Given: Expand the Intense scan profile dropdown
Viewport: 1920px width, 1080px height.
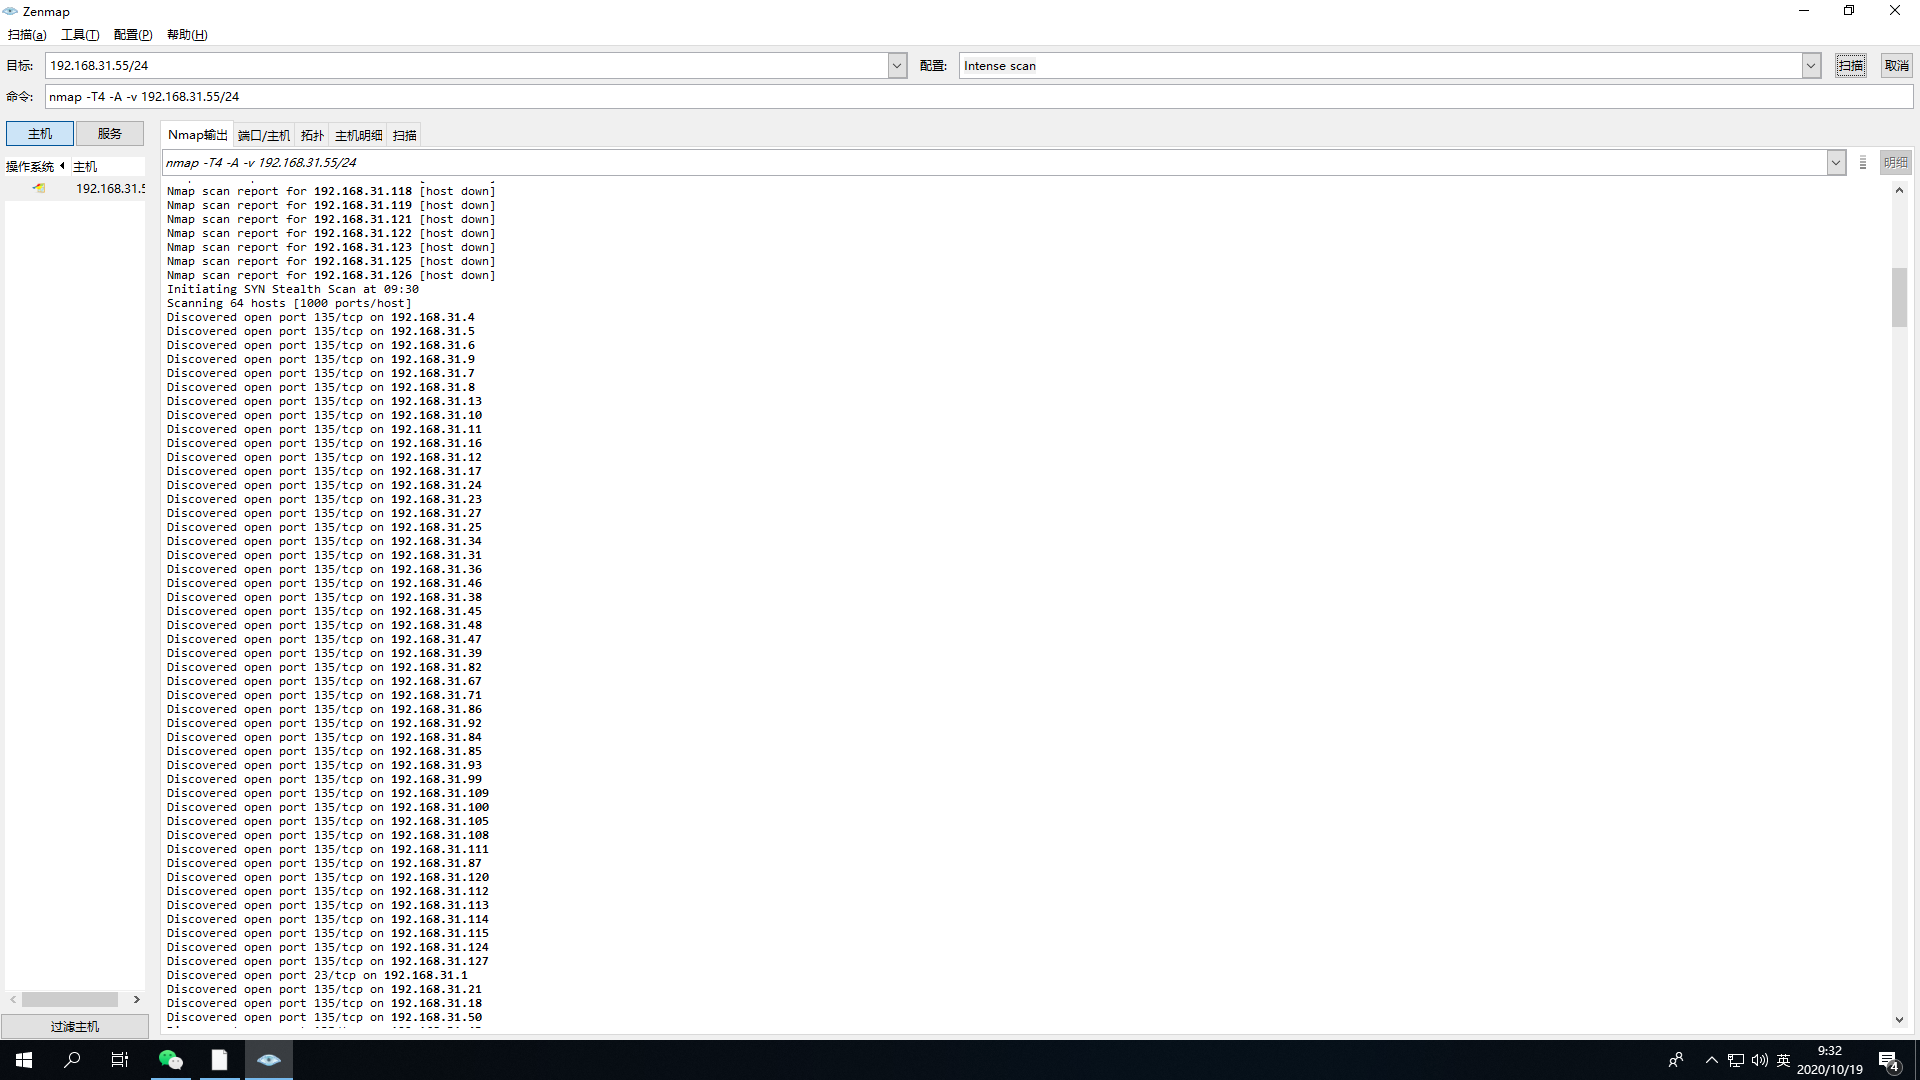Looking at the screenshot, I should tap(1810, 66).
